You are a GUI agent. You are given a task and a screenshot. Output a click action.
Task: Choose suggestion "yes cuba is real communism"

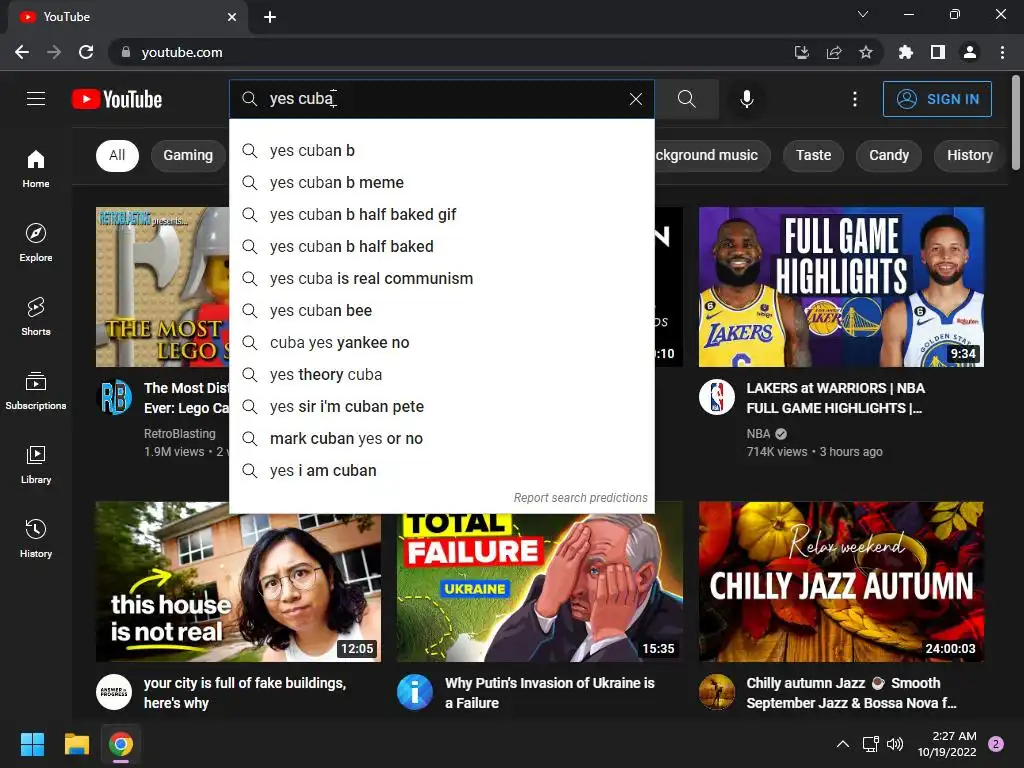[441, 278]
